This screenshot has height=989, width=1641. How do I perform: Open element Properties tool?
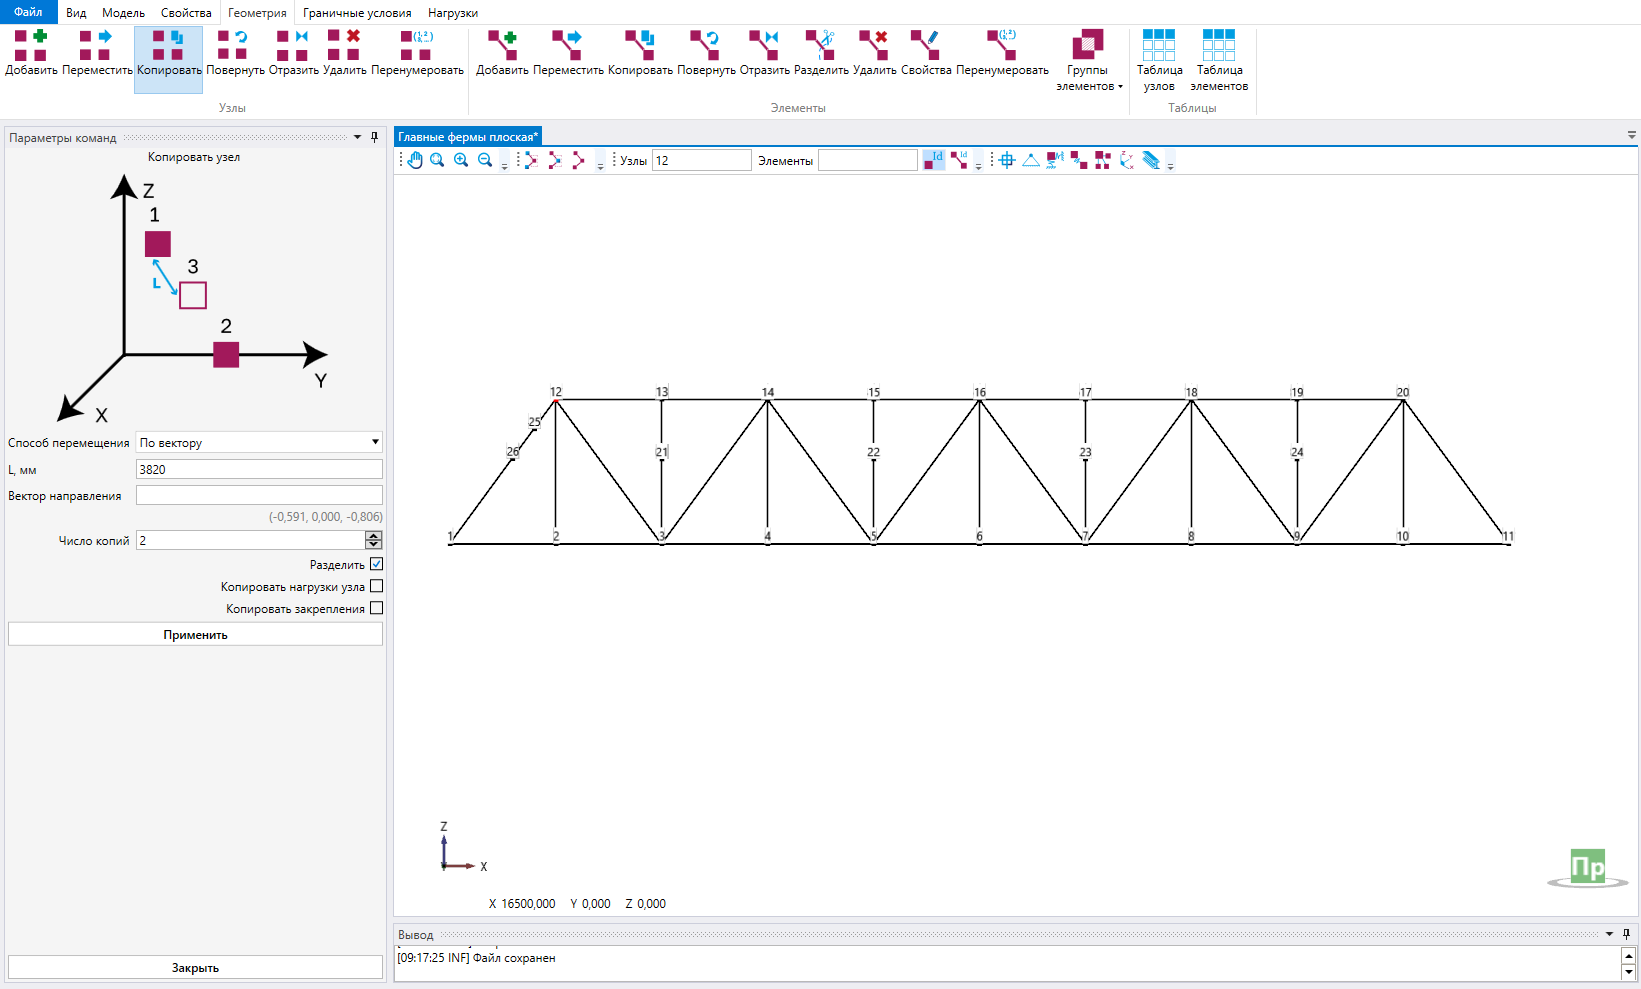[926, 53]
